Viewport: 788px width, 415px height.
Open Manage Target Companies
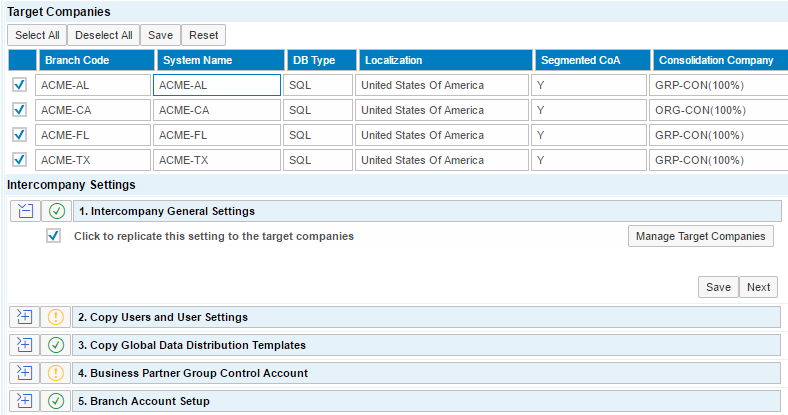(x=701, y=236)
